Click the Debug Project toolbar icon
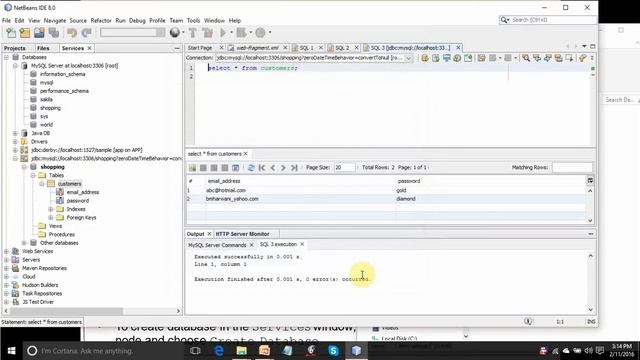The image size is (640, 360). pos(241,33)
